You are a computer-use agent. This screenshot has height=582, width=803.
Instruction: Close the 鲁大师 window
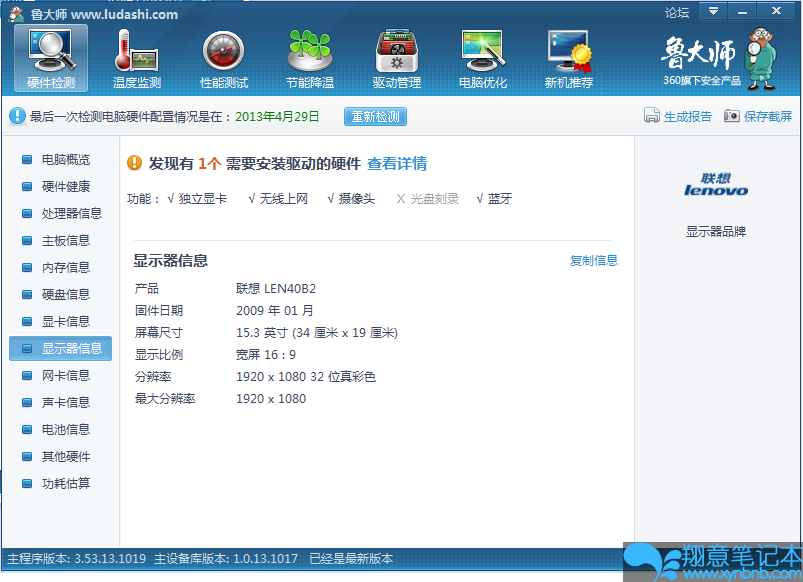point(776,11)
